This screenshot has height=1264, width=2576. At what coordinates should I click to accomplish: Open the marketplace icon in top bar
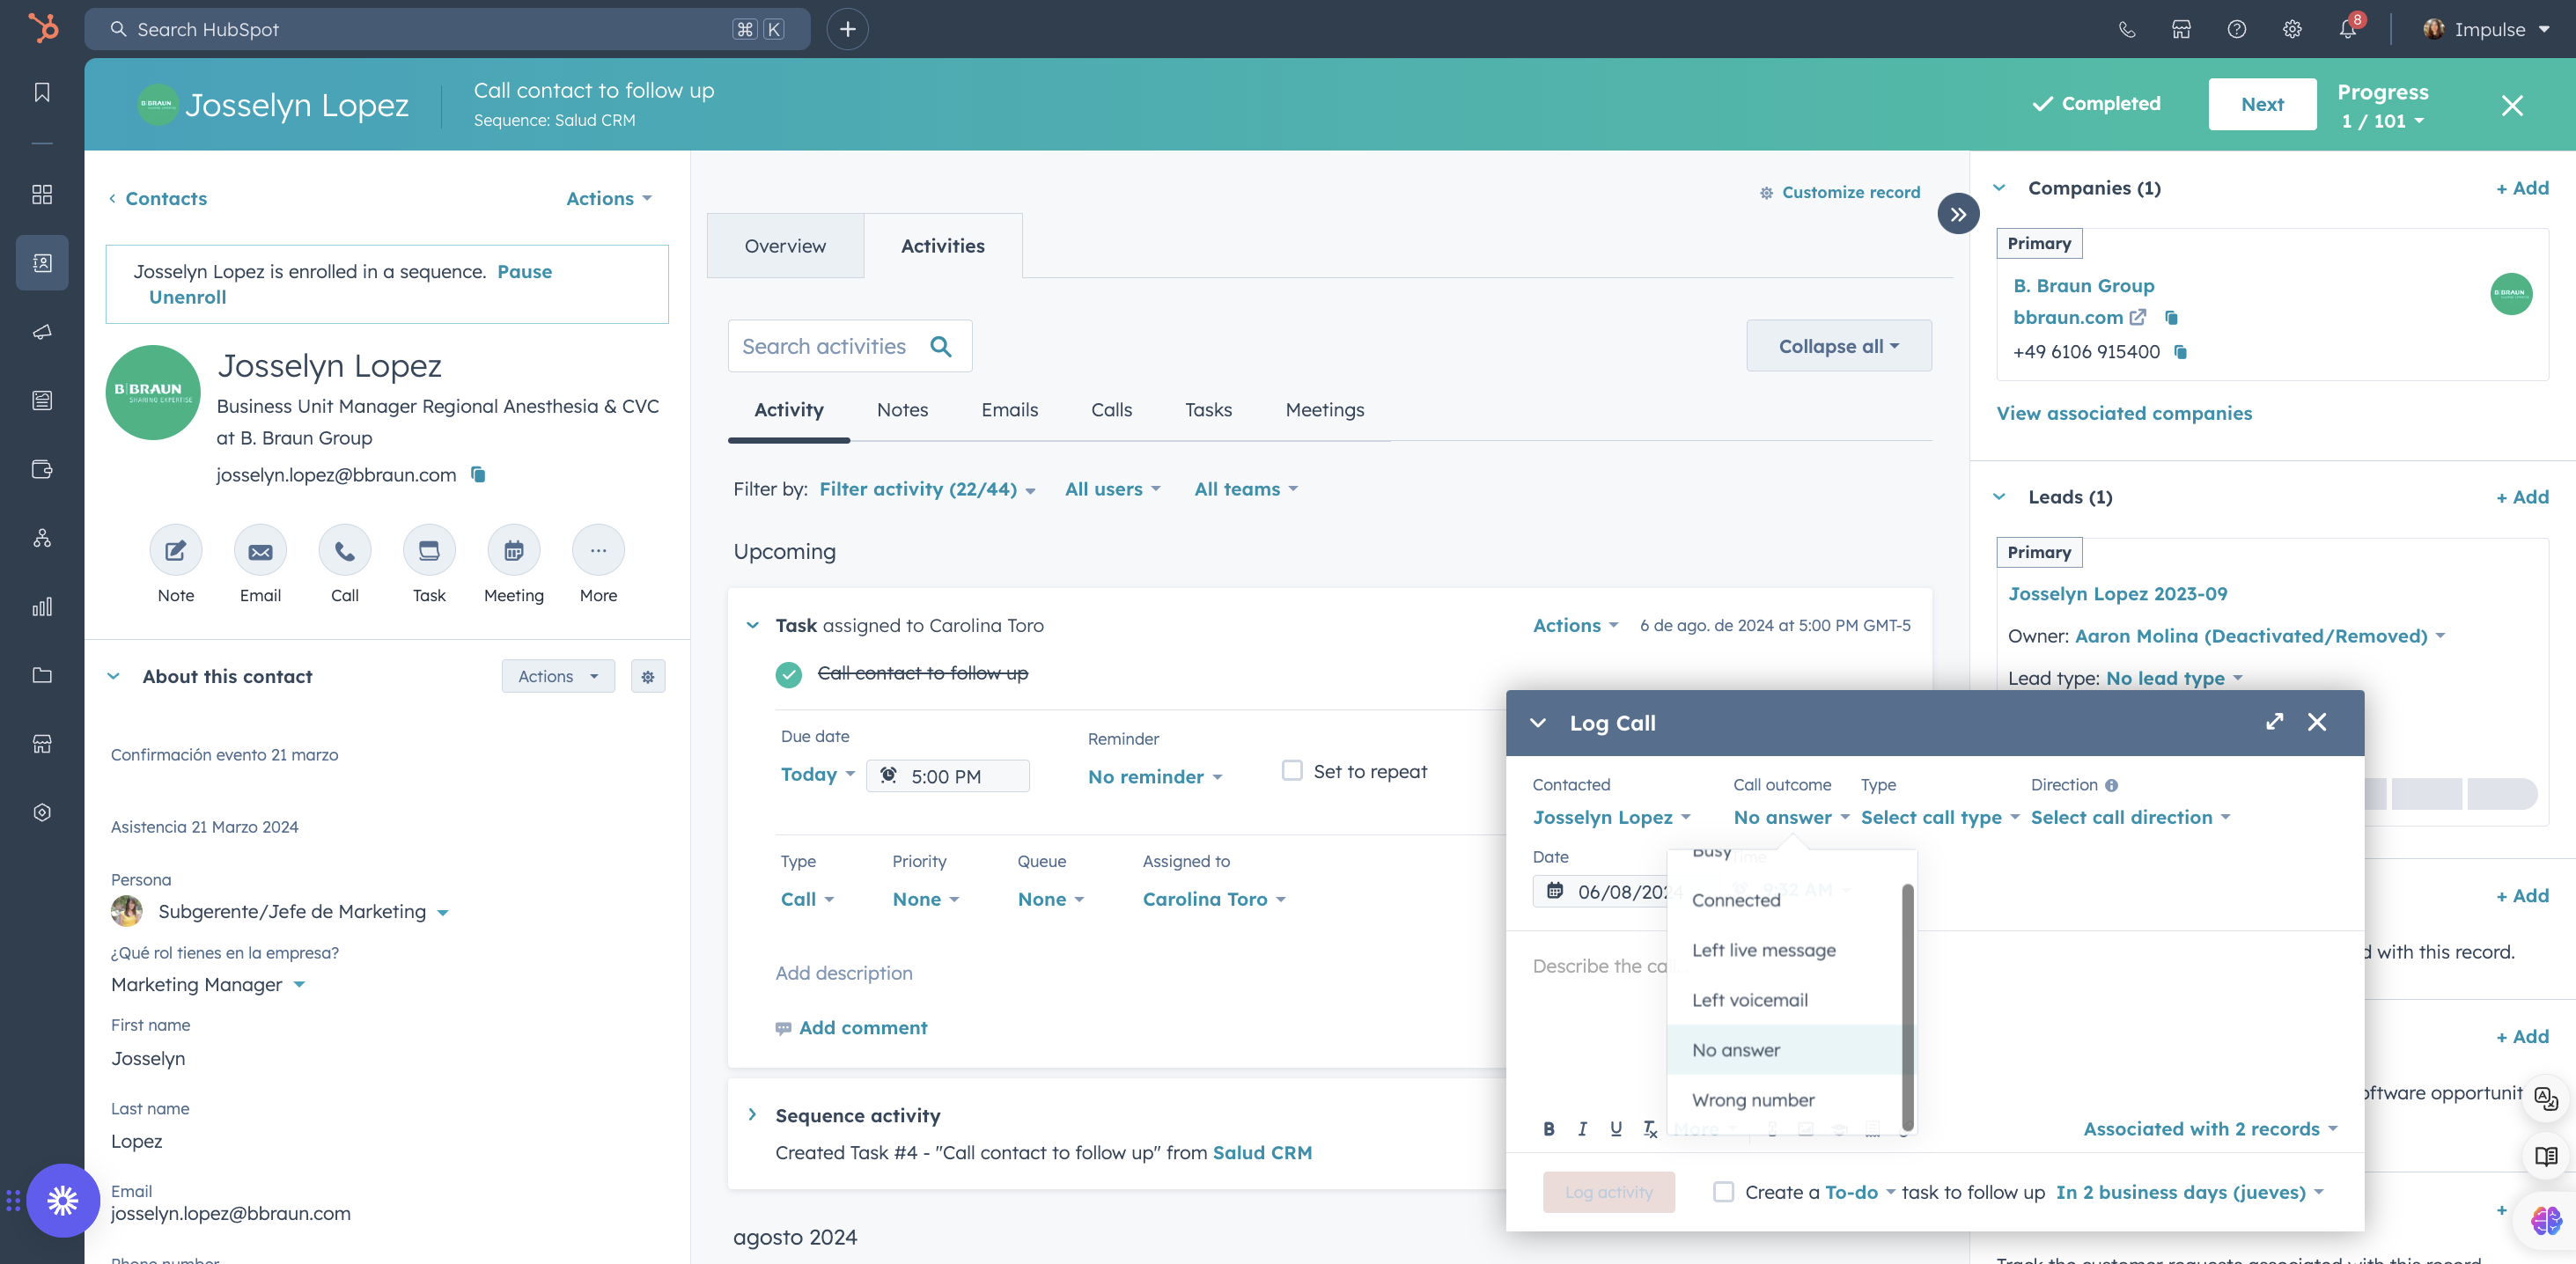coord(2181,29)
